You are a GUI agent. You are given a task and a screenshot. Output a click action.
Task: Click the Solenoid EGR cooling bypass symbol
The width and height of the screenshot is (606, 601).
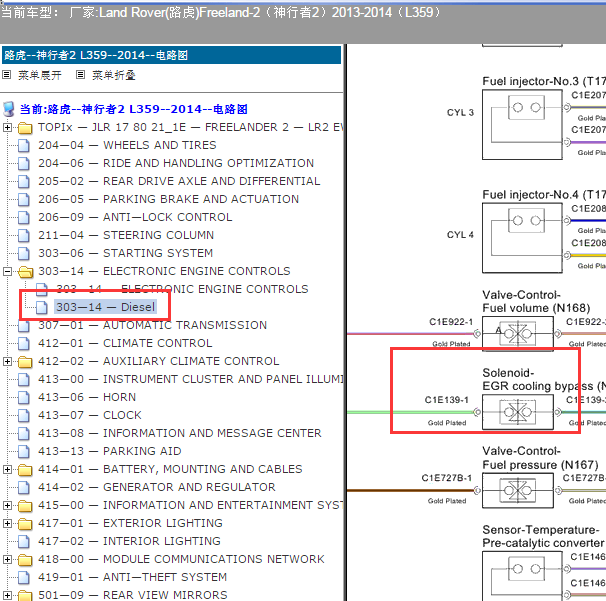518,412
